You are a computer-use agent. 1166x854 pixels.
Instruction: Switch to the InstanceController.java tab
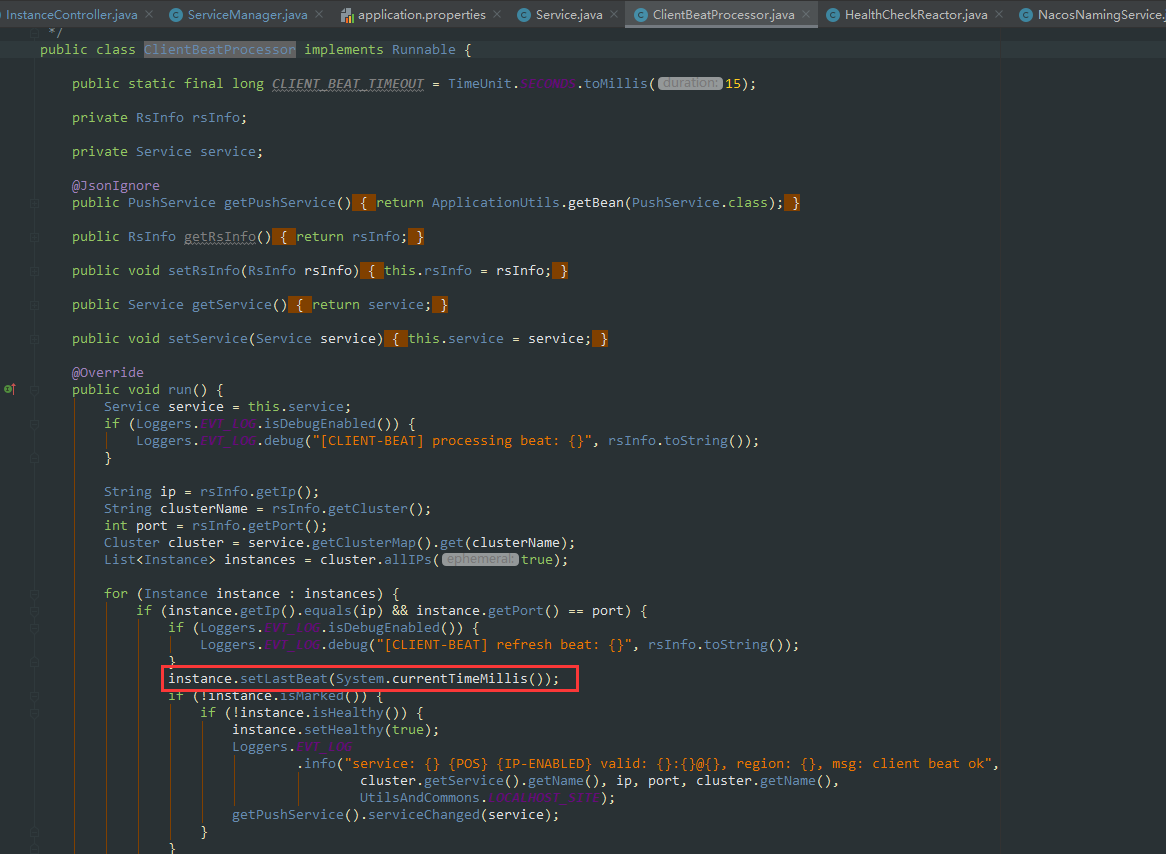[71, 15]
